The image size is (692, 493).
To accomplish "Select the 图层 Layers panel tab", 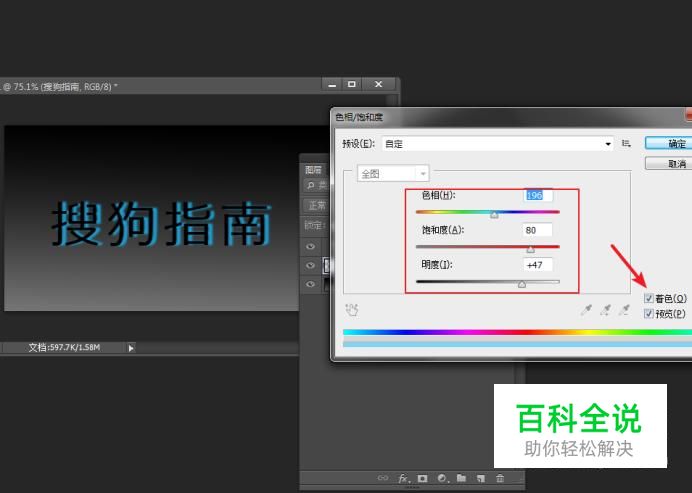I will coord(313,170).
